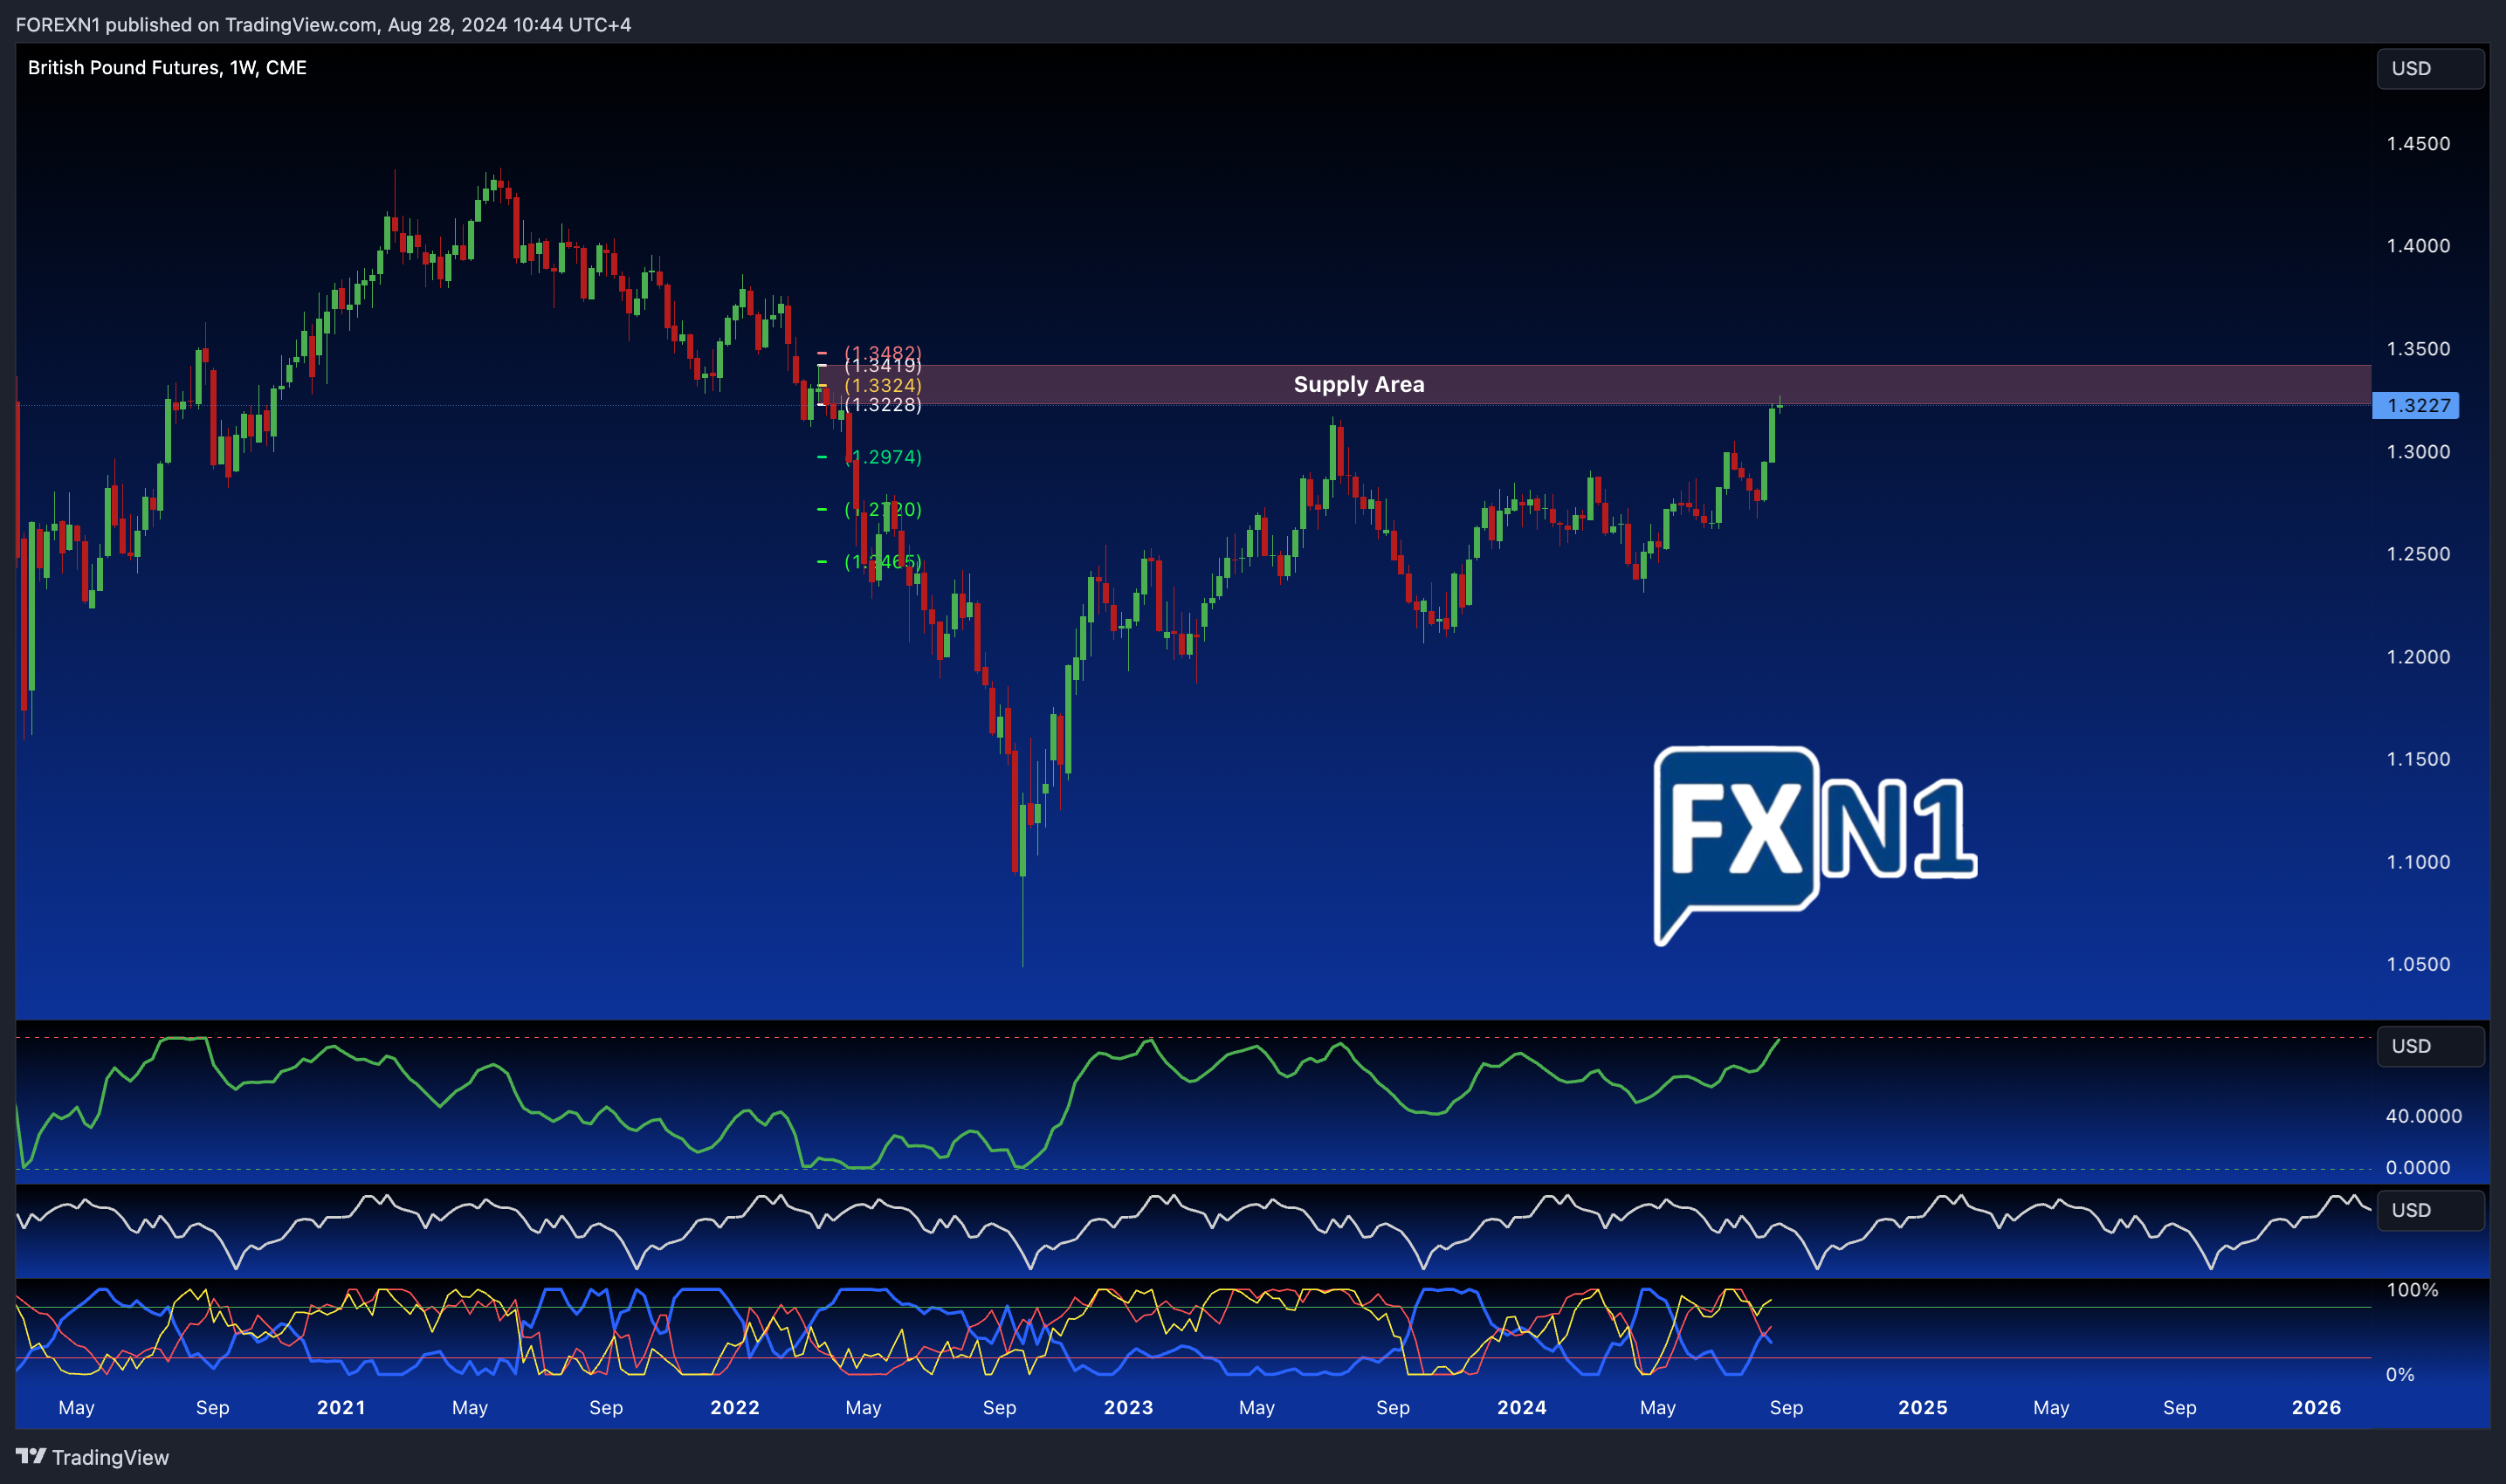Click the 2024 label on time axis

point(1522,1407)
